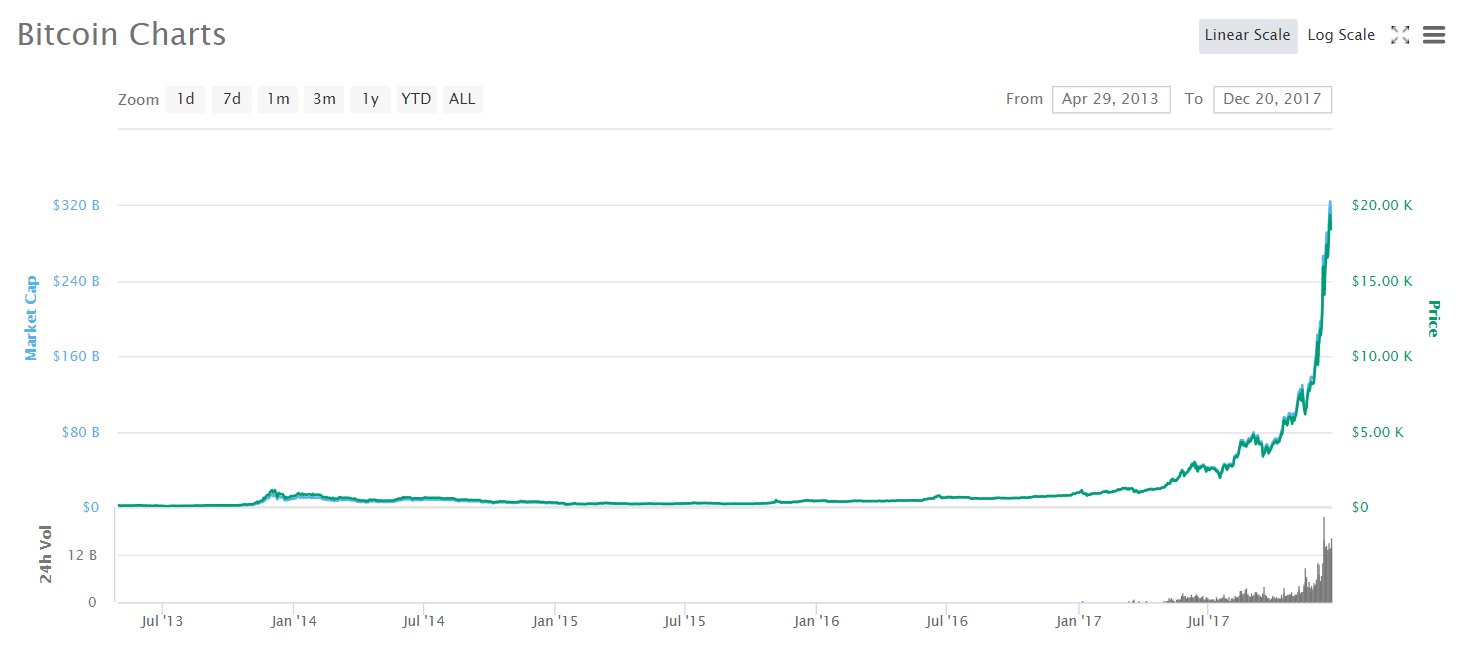This screenshot has height=646, width=1458.
Task: Open the chart hamburger menu
Action: pos(1434,35)
